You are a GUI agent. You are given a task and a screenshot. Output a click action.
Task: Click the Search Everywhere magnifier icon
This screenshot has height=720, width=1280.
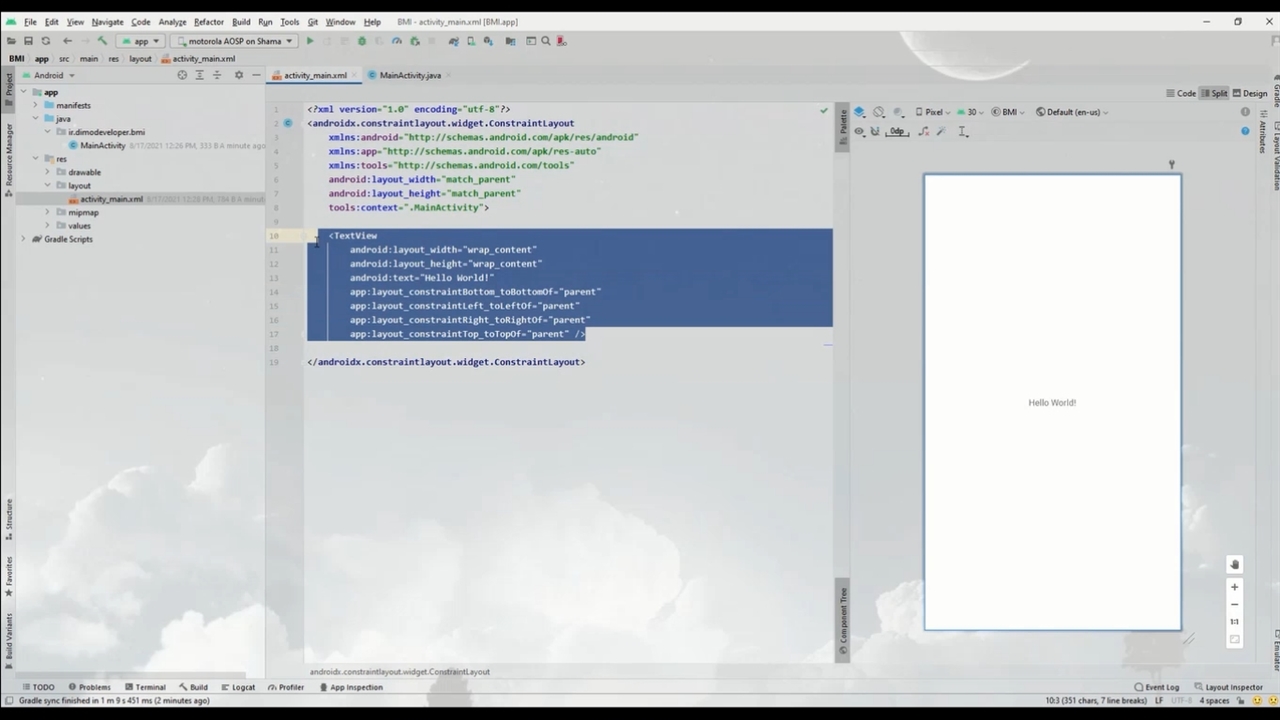[x=546, y=41]
